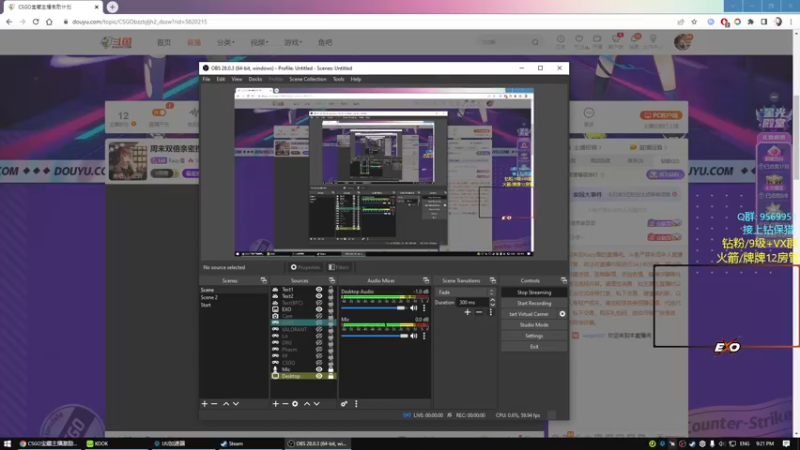This screenshot has height=450, width=800.
Task: Float the Controls dock using its header icon
Action: pyautogui.click(x=564, y=280)
